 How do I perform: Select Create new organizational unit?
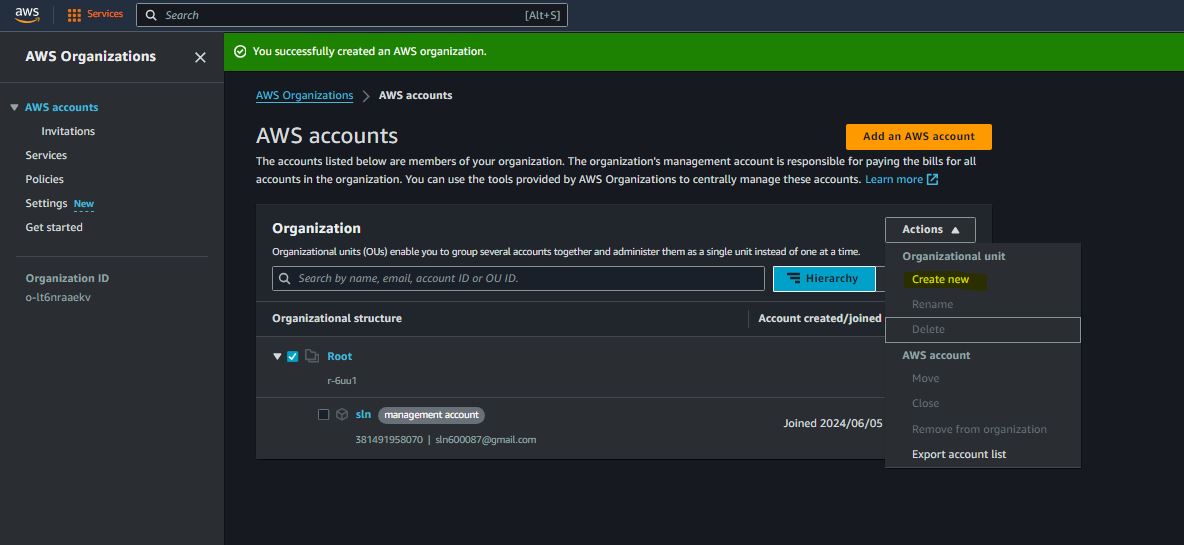[940, 280]
